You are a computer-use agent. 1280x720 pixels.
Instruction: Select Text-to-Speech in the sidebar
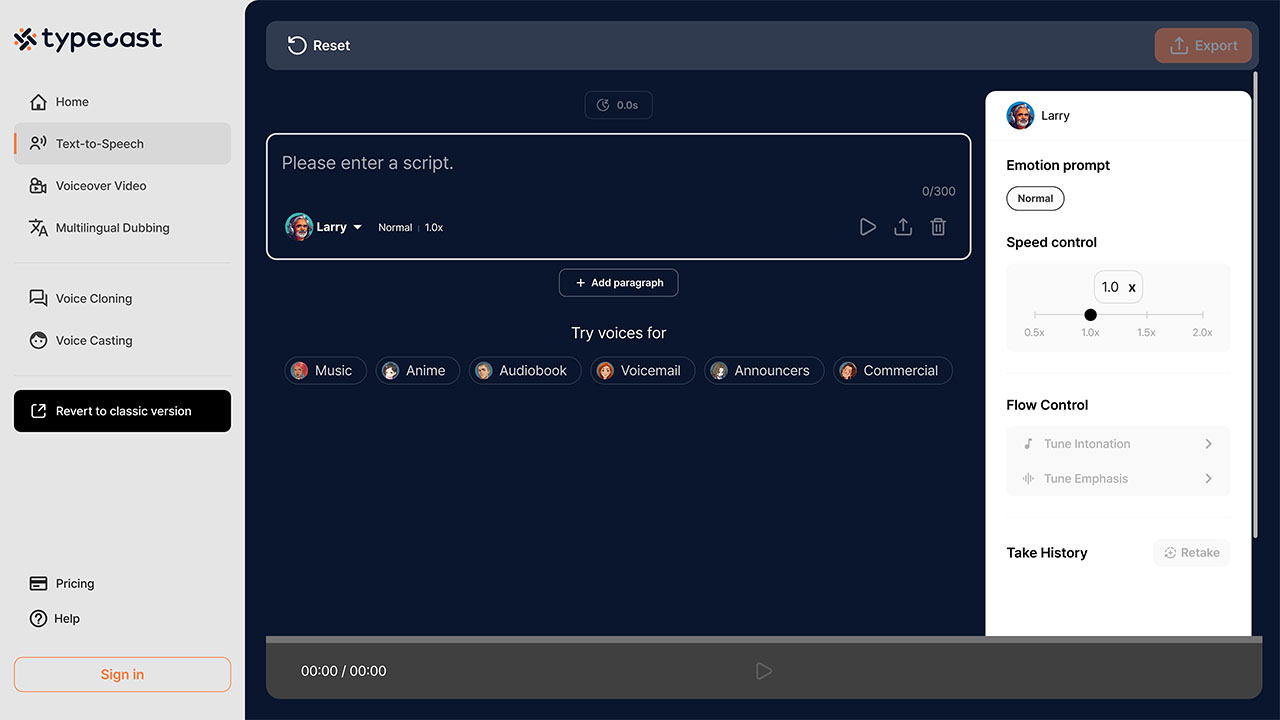[122, 144]
